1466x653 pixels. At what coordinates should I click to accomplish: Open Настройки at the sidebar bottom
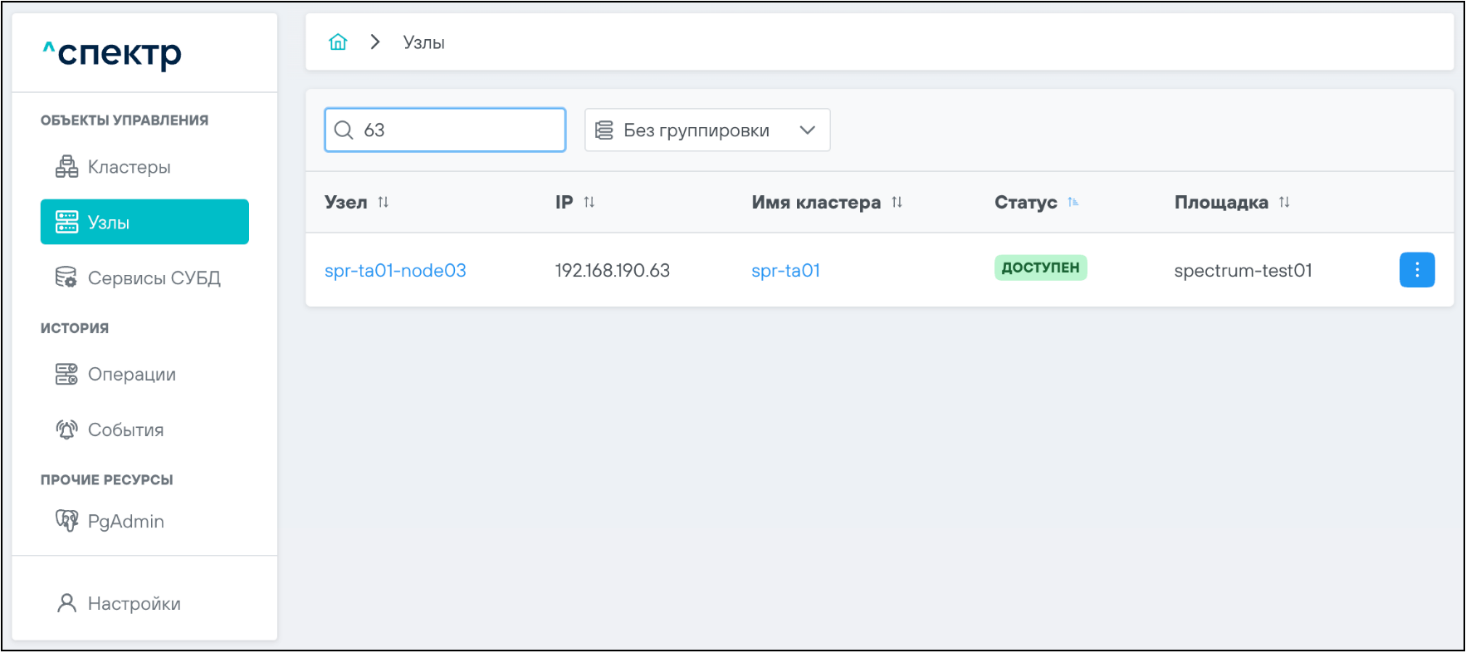[x=133, y=604]
